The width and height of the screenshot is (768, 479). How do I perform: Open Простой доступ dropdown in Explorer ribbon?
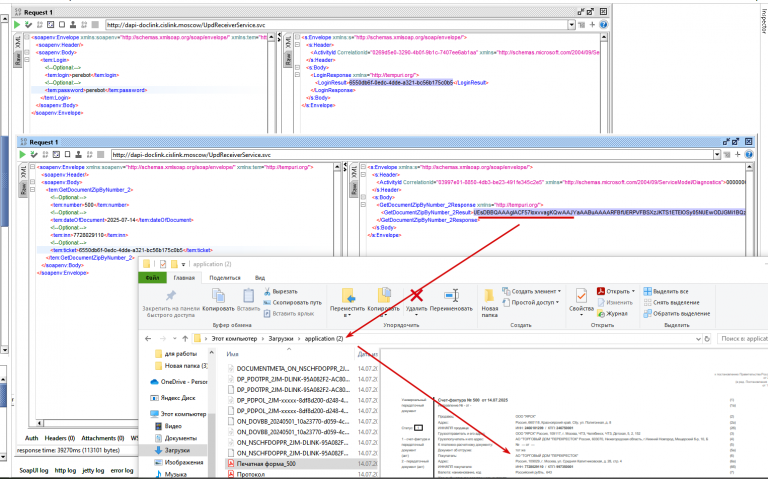531,302
